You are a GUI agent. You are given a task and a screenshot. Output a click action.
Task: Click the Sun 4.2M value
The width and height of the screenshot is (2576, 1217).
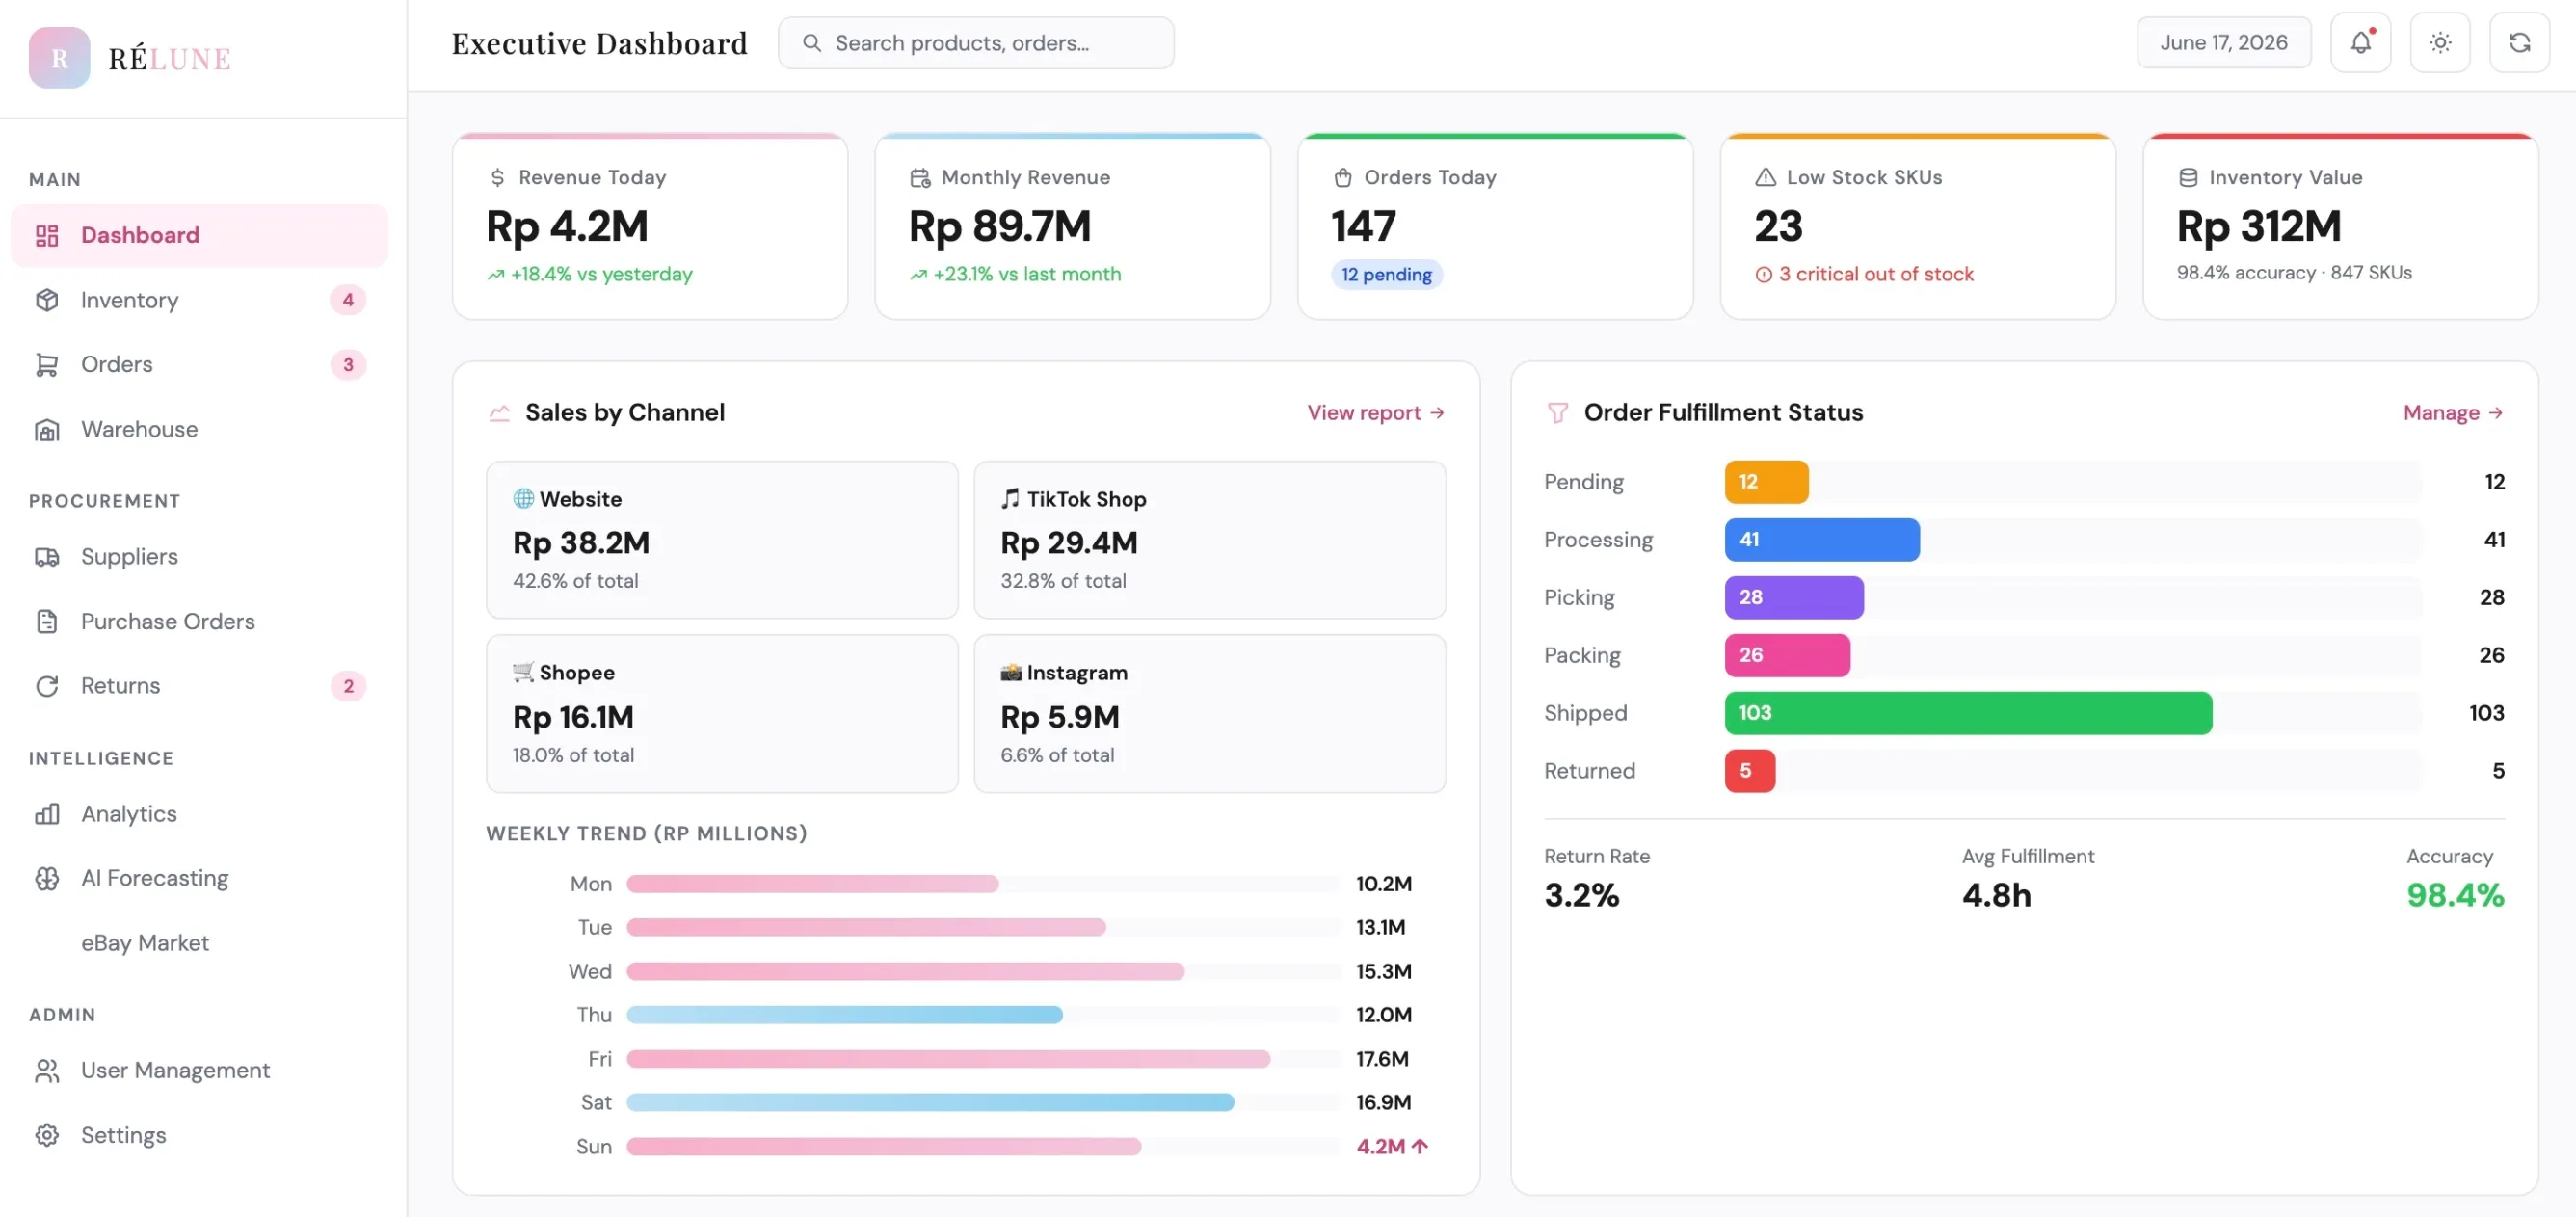pyautogui.click(x=1391, y=1146)
